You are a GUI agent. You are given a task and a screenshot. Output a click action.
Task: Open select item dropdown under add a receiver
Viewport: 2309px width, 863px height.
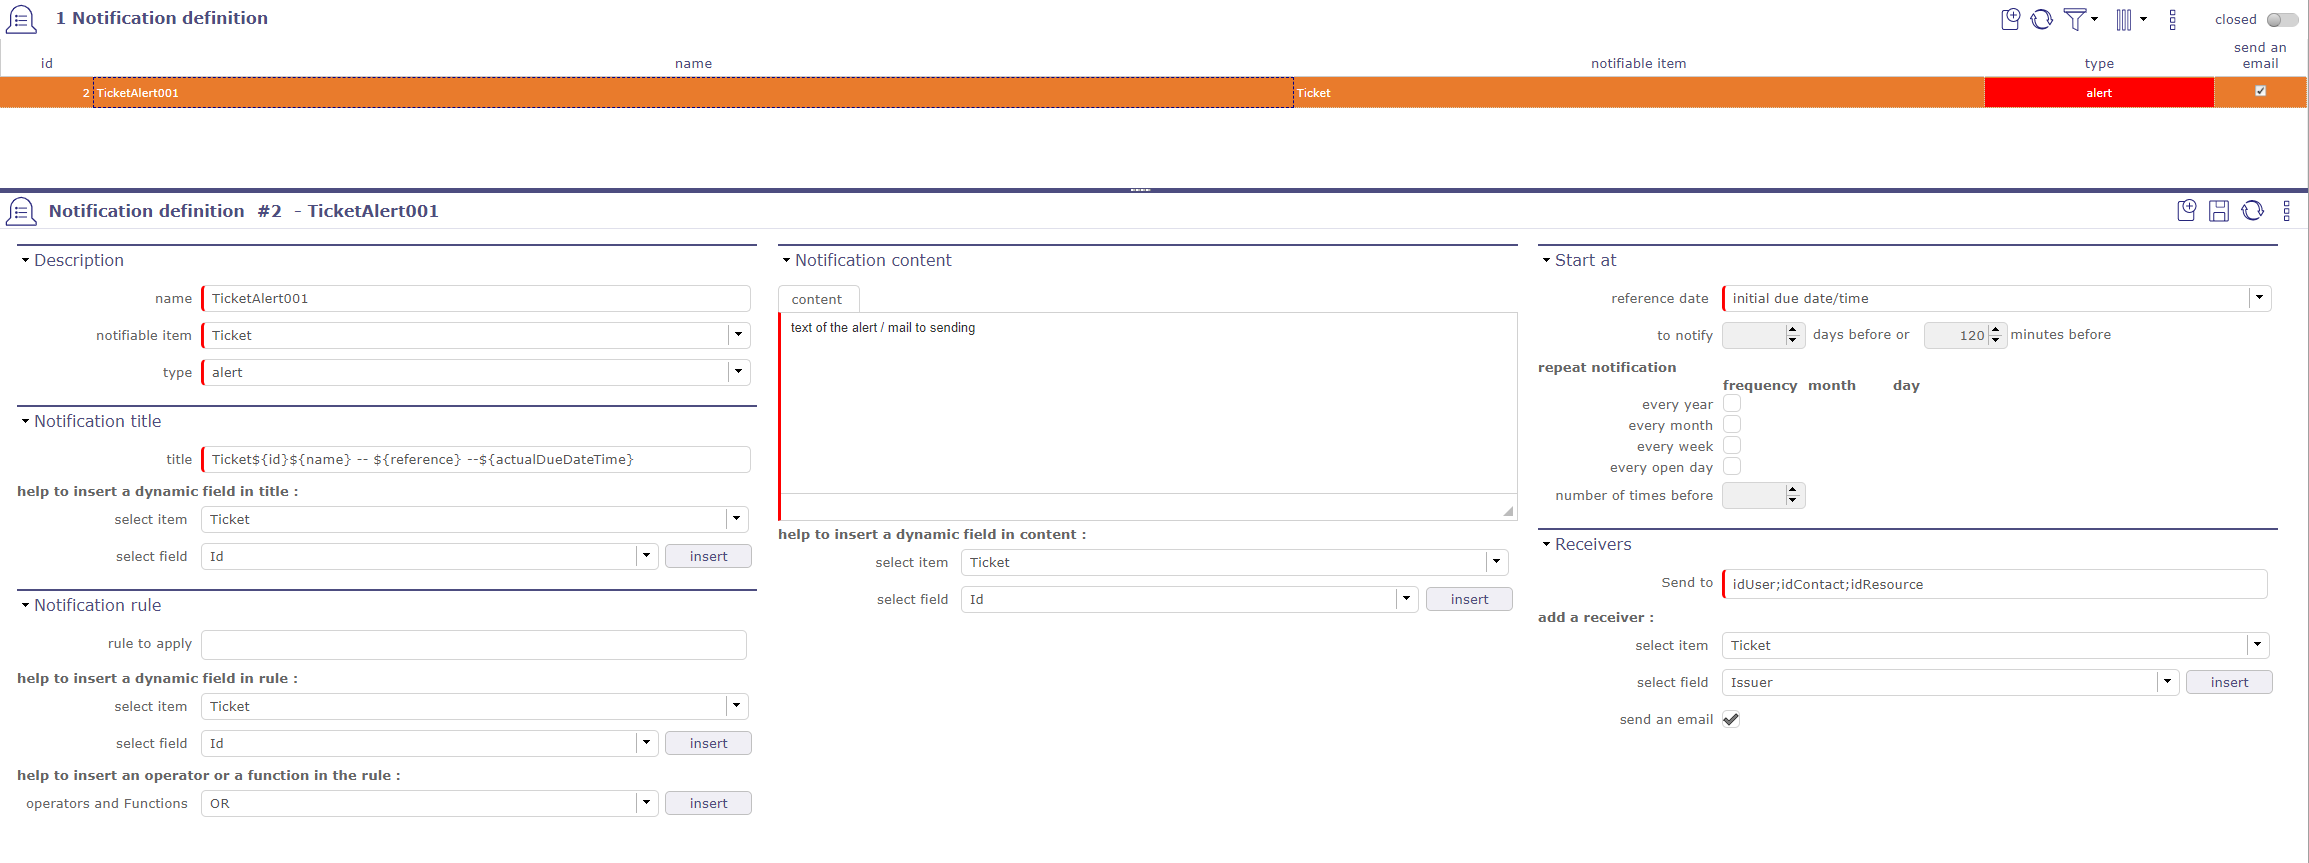coord(2258,645)
